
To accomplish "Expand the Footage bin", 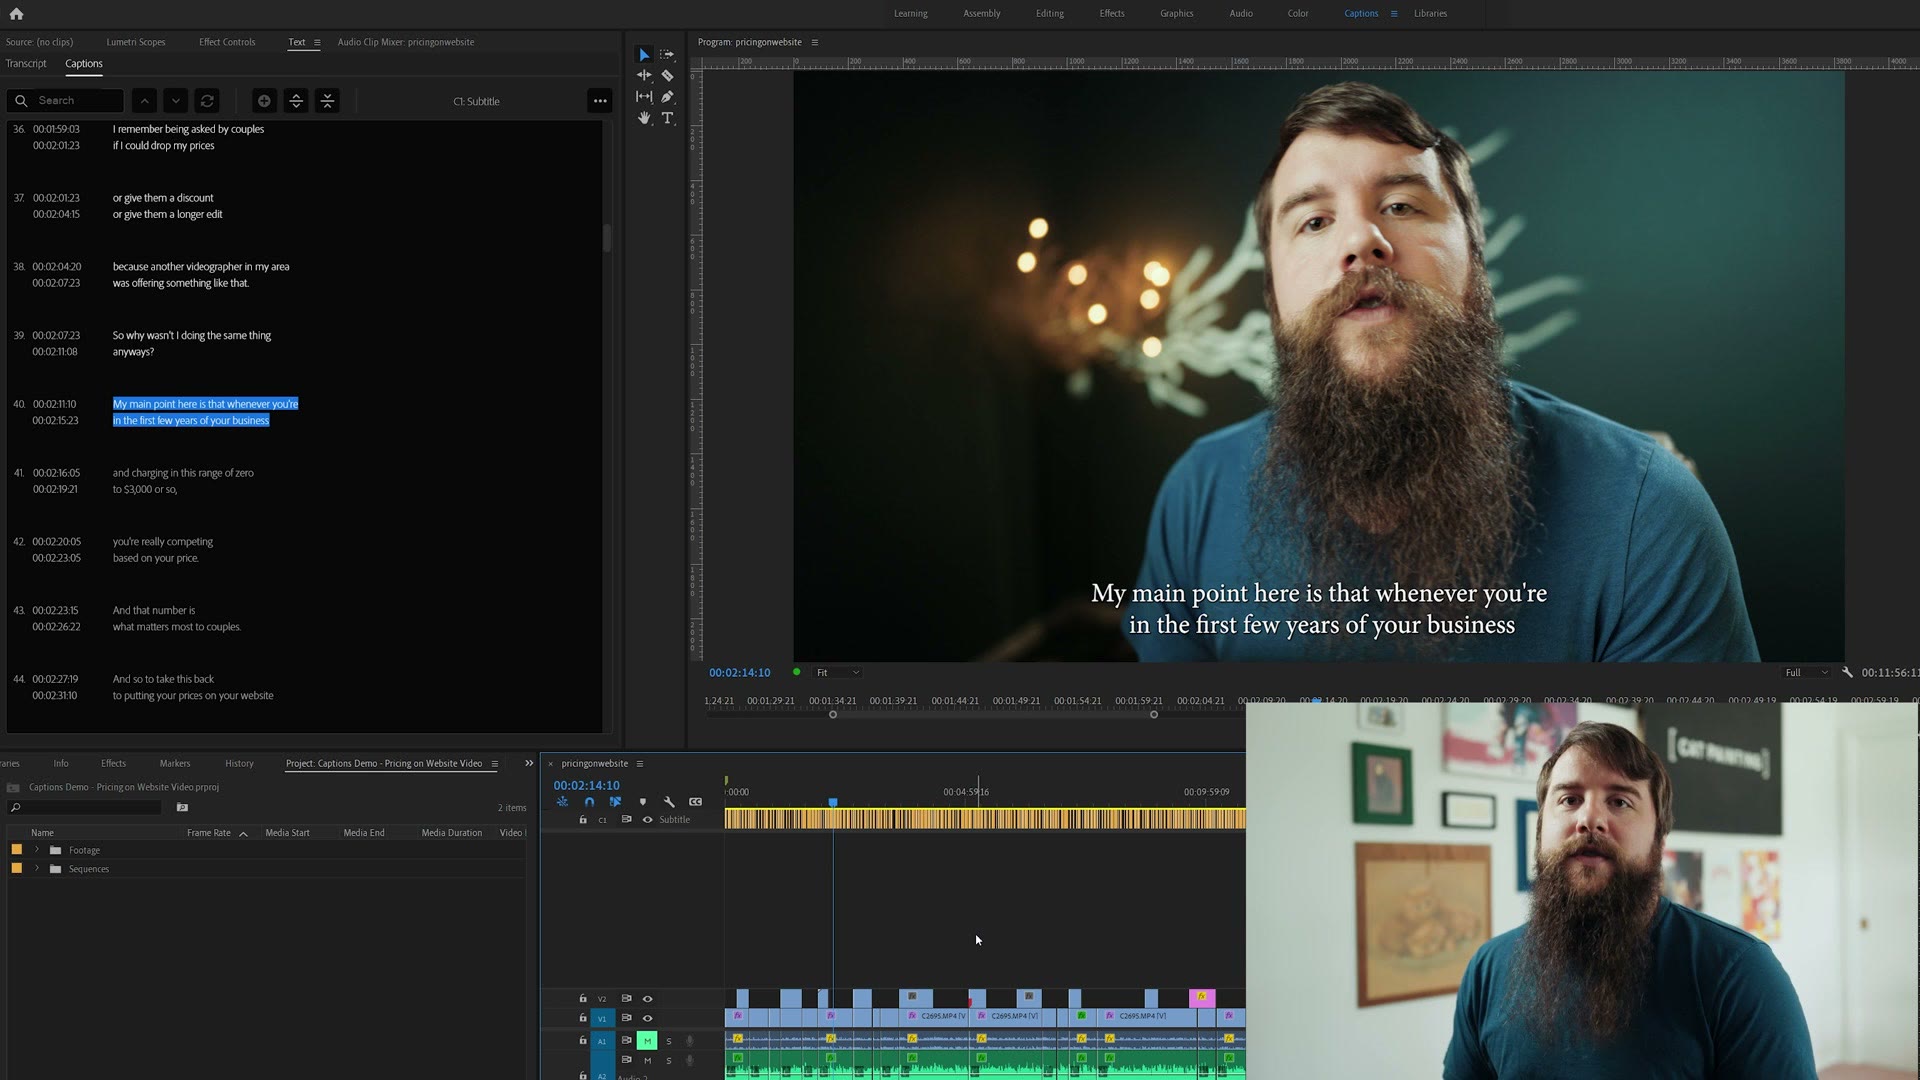I will [37, 850].
